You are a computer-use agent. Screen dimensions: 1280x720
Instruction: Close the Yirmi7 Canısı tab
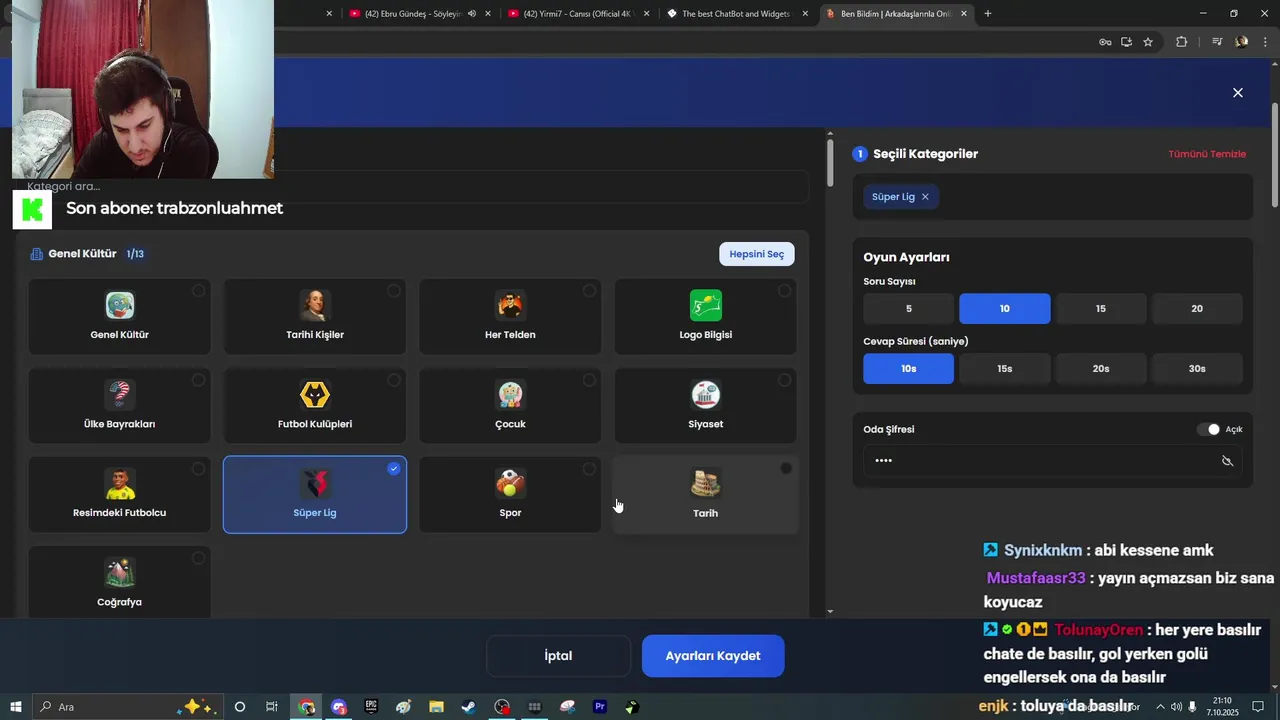tap(646, 14)
